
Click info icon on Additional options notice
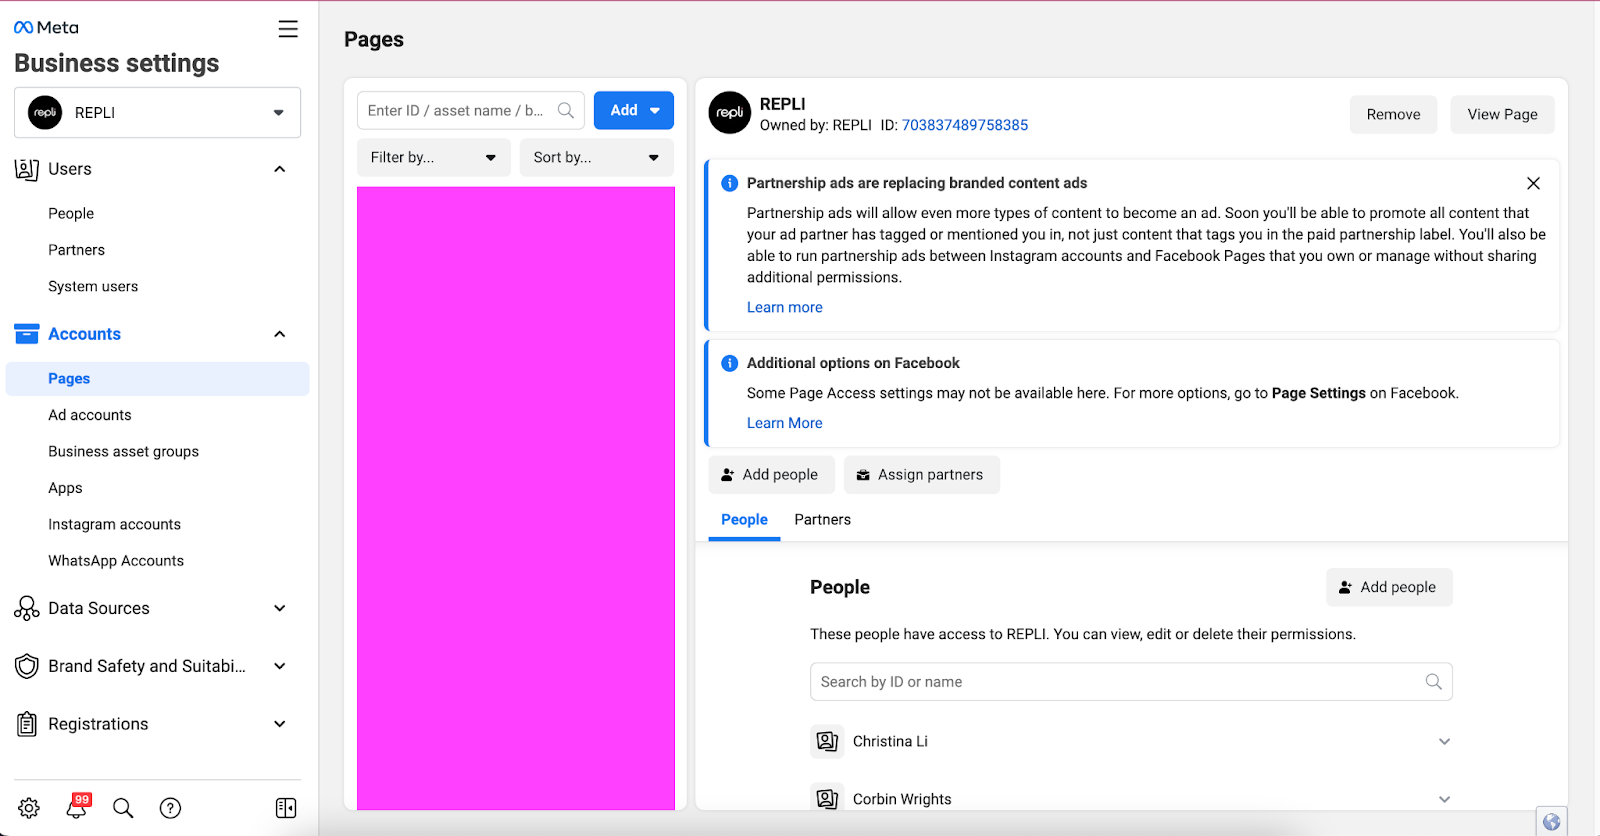(730, 363)
